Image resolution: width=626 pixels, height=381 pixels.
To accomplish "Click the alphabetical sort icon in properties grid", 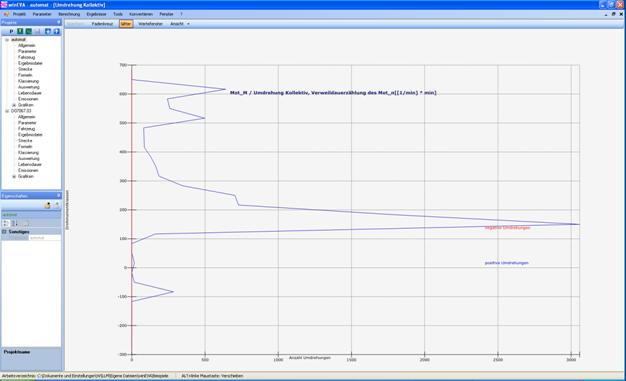I will point(14,223).
